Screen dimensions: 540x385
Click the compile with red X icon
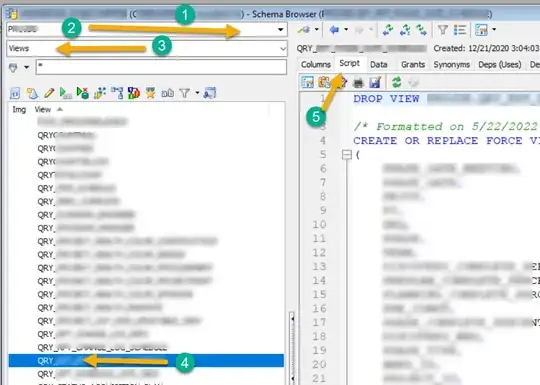click(x=83, y=93)
